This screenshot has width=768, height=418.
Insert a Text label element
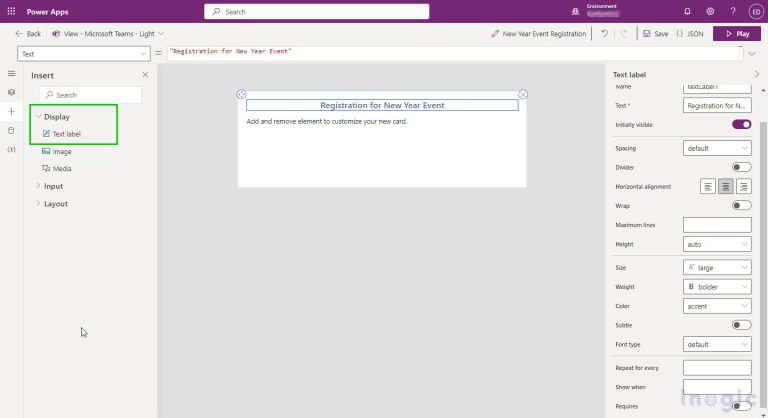(x=66, y=133)
